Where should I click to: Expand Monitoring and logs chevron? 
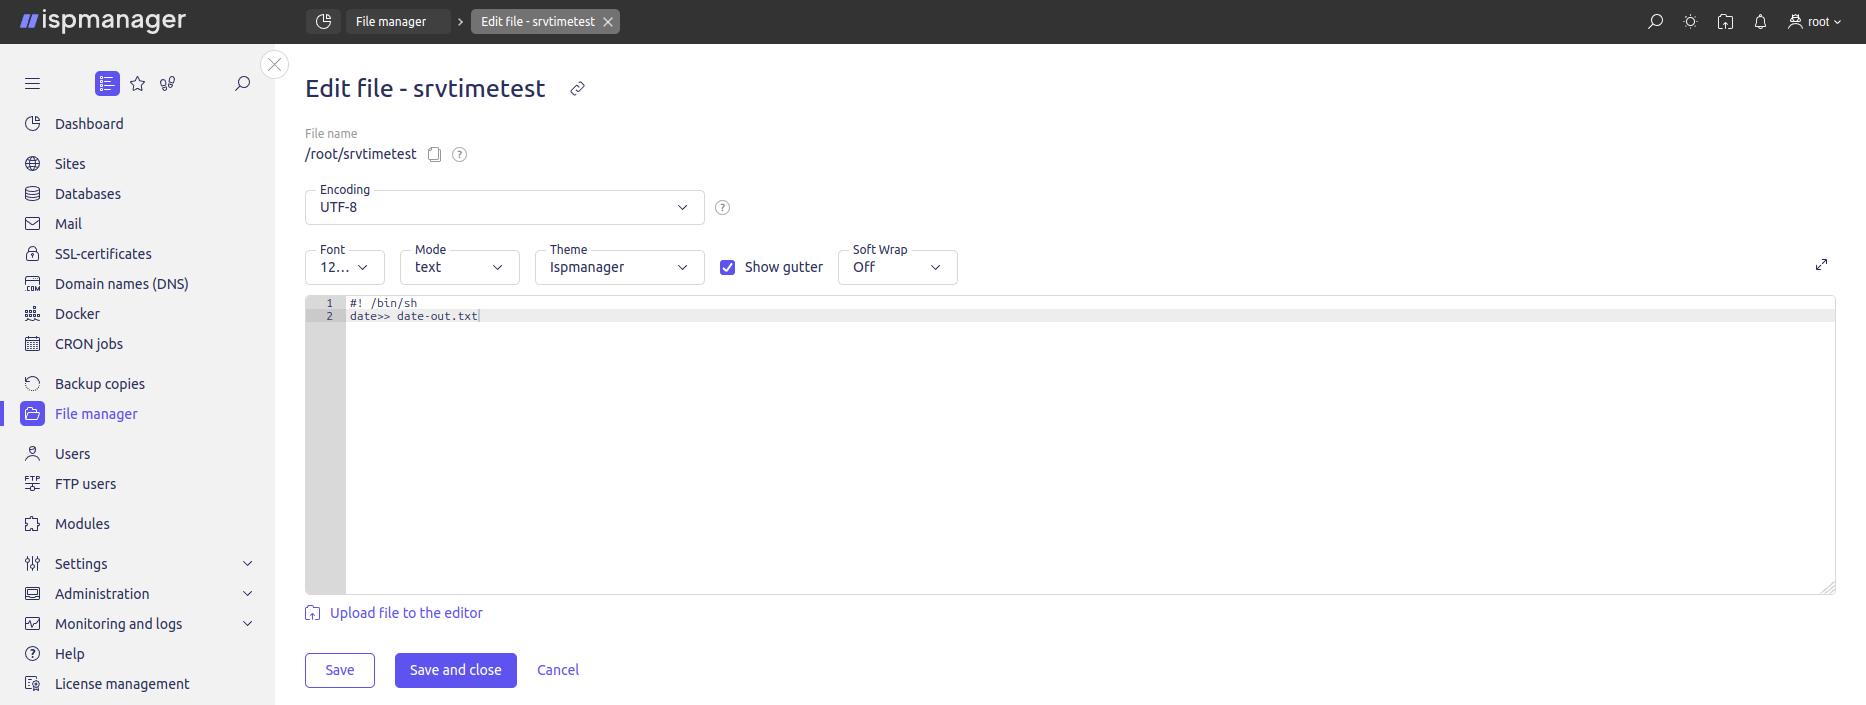[x=248, y=624]
